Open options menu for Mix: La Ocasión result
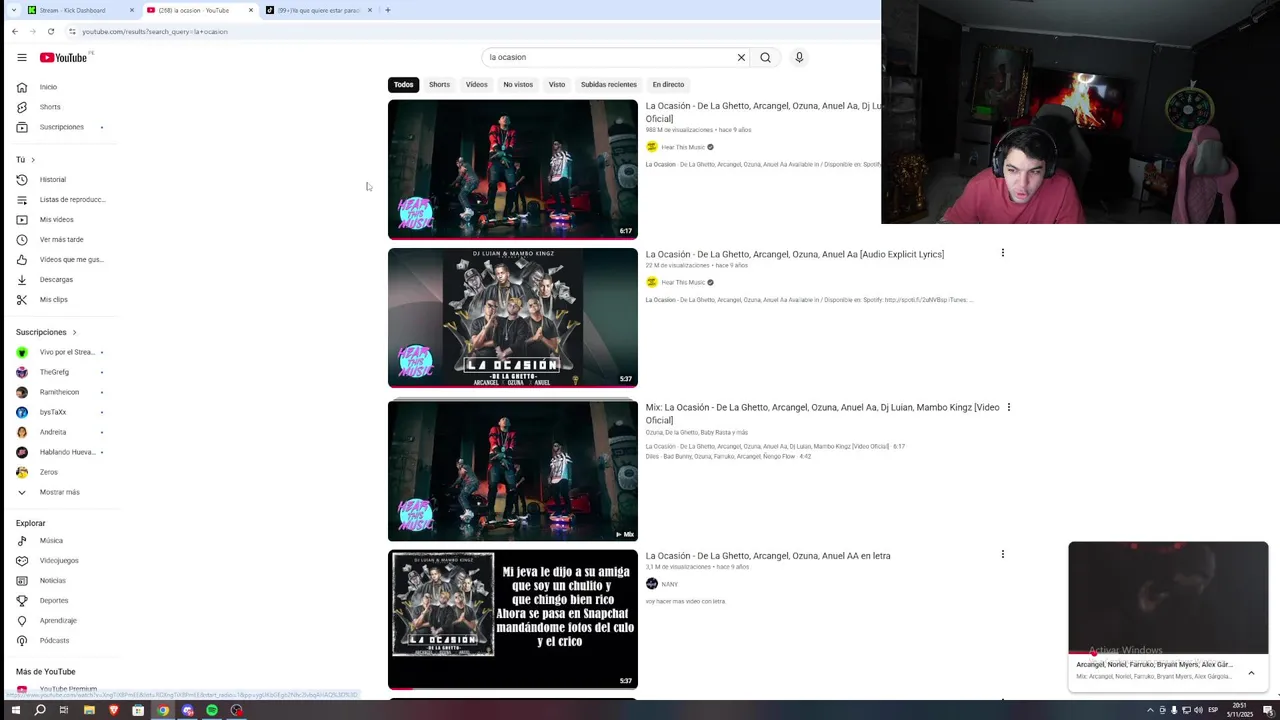 [x=1008, y=407]
